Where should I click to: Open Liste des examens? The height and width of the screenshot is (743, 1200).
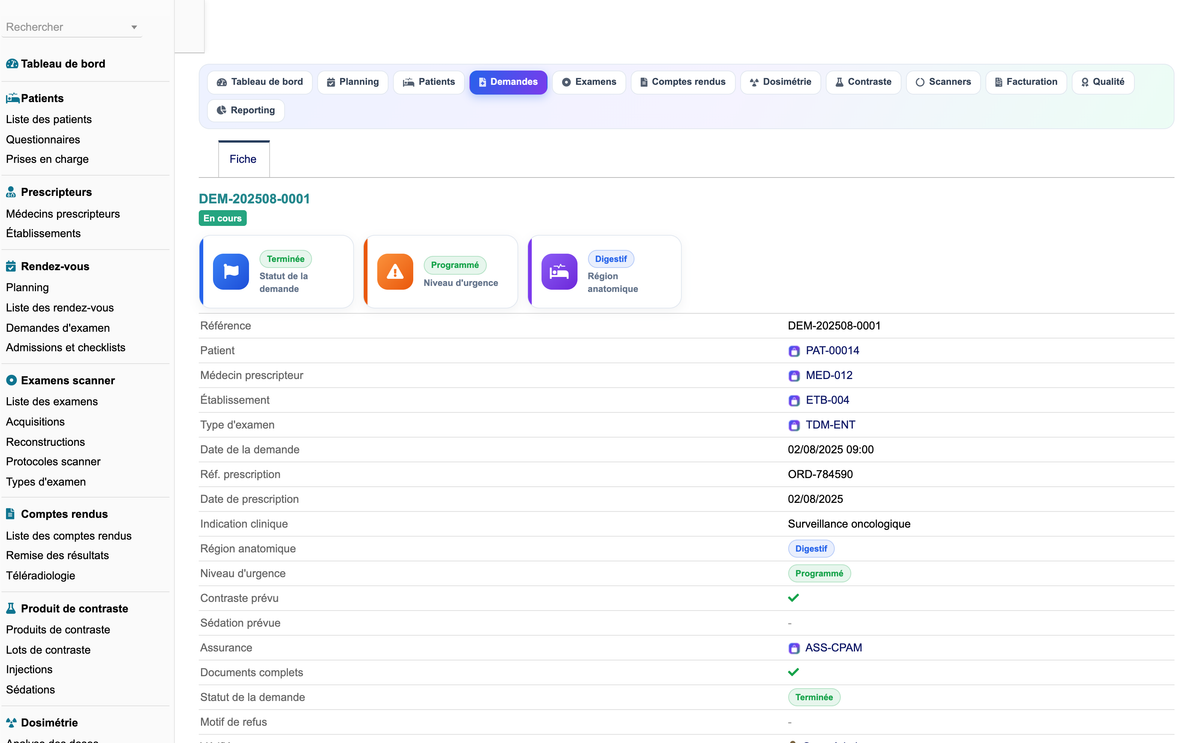click(x=52, y=402)
